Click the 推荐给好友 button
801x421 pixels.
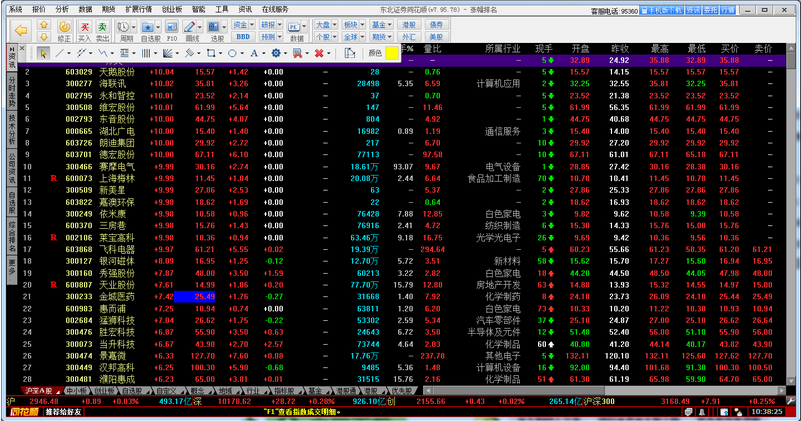[x=63, y=412]
